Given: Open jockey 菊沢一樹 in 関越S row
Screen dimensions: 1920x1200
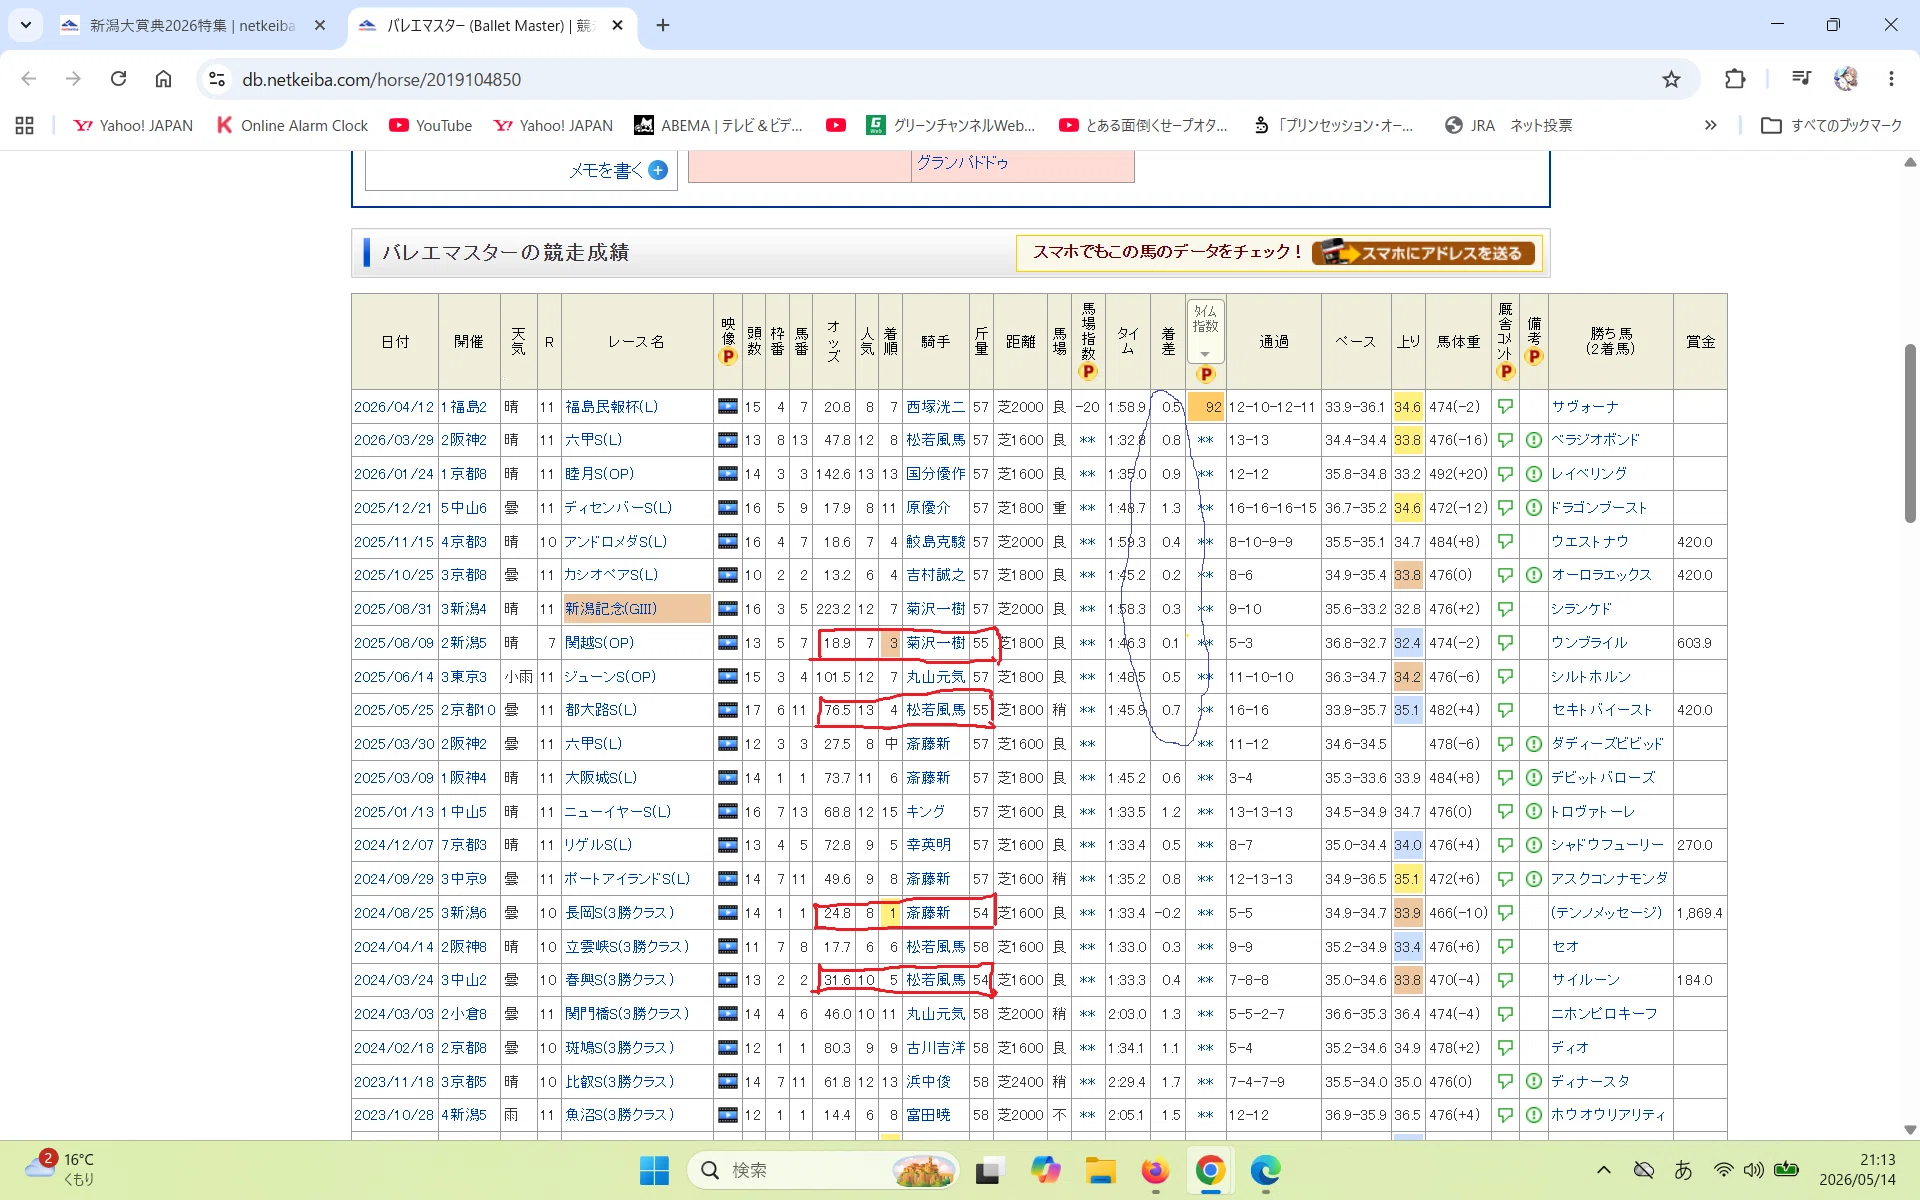Looking at the screenshot, I should (935, 642).
